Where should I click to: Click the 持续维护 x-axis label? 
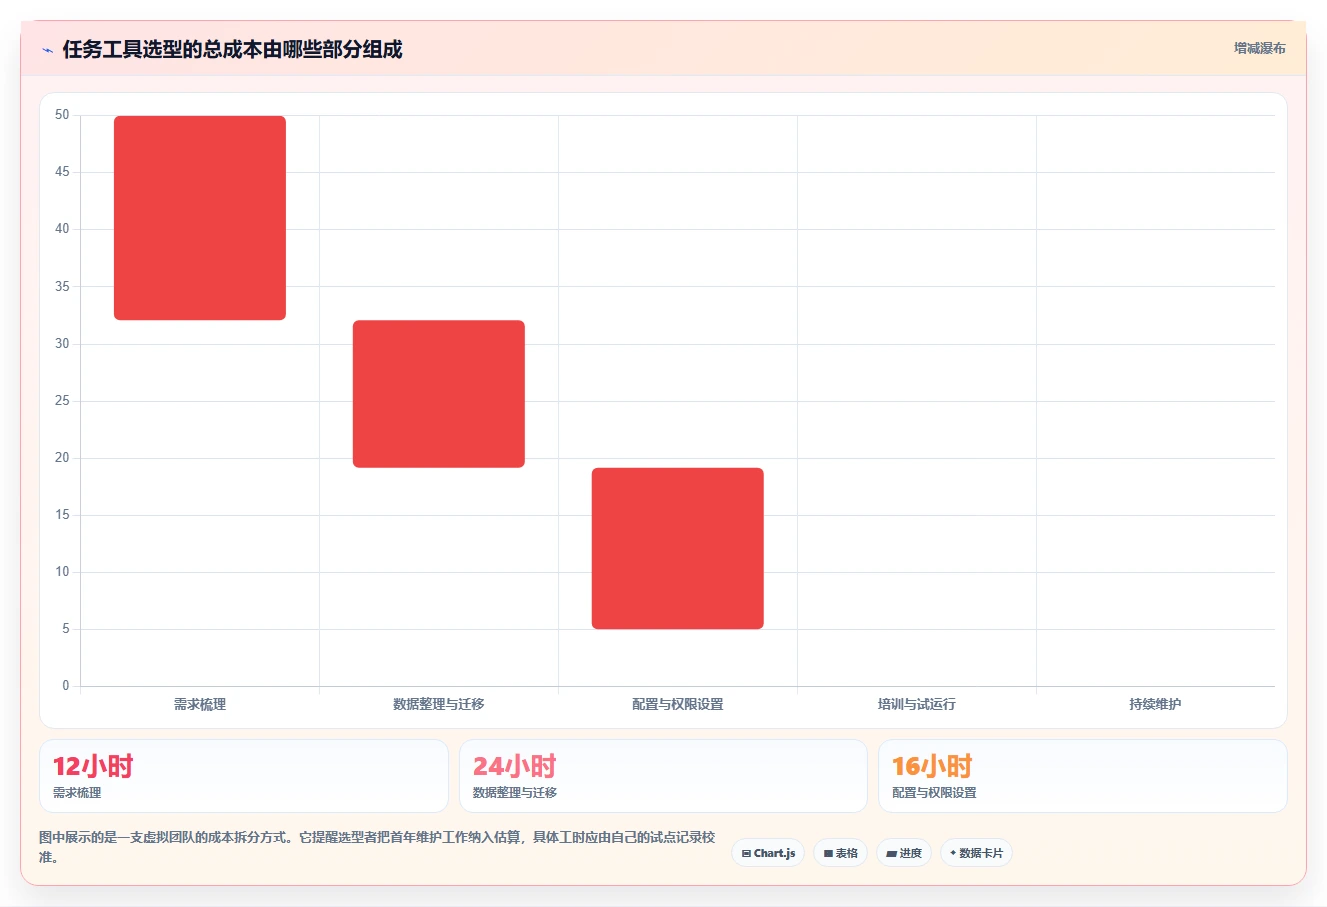pos(1155,704)
